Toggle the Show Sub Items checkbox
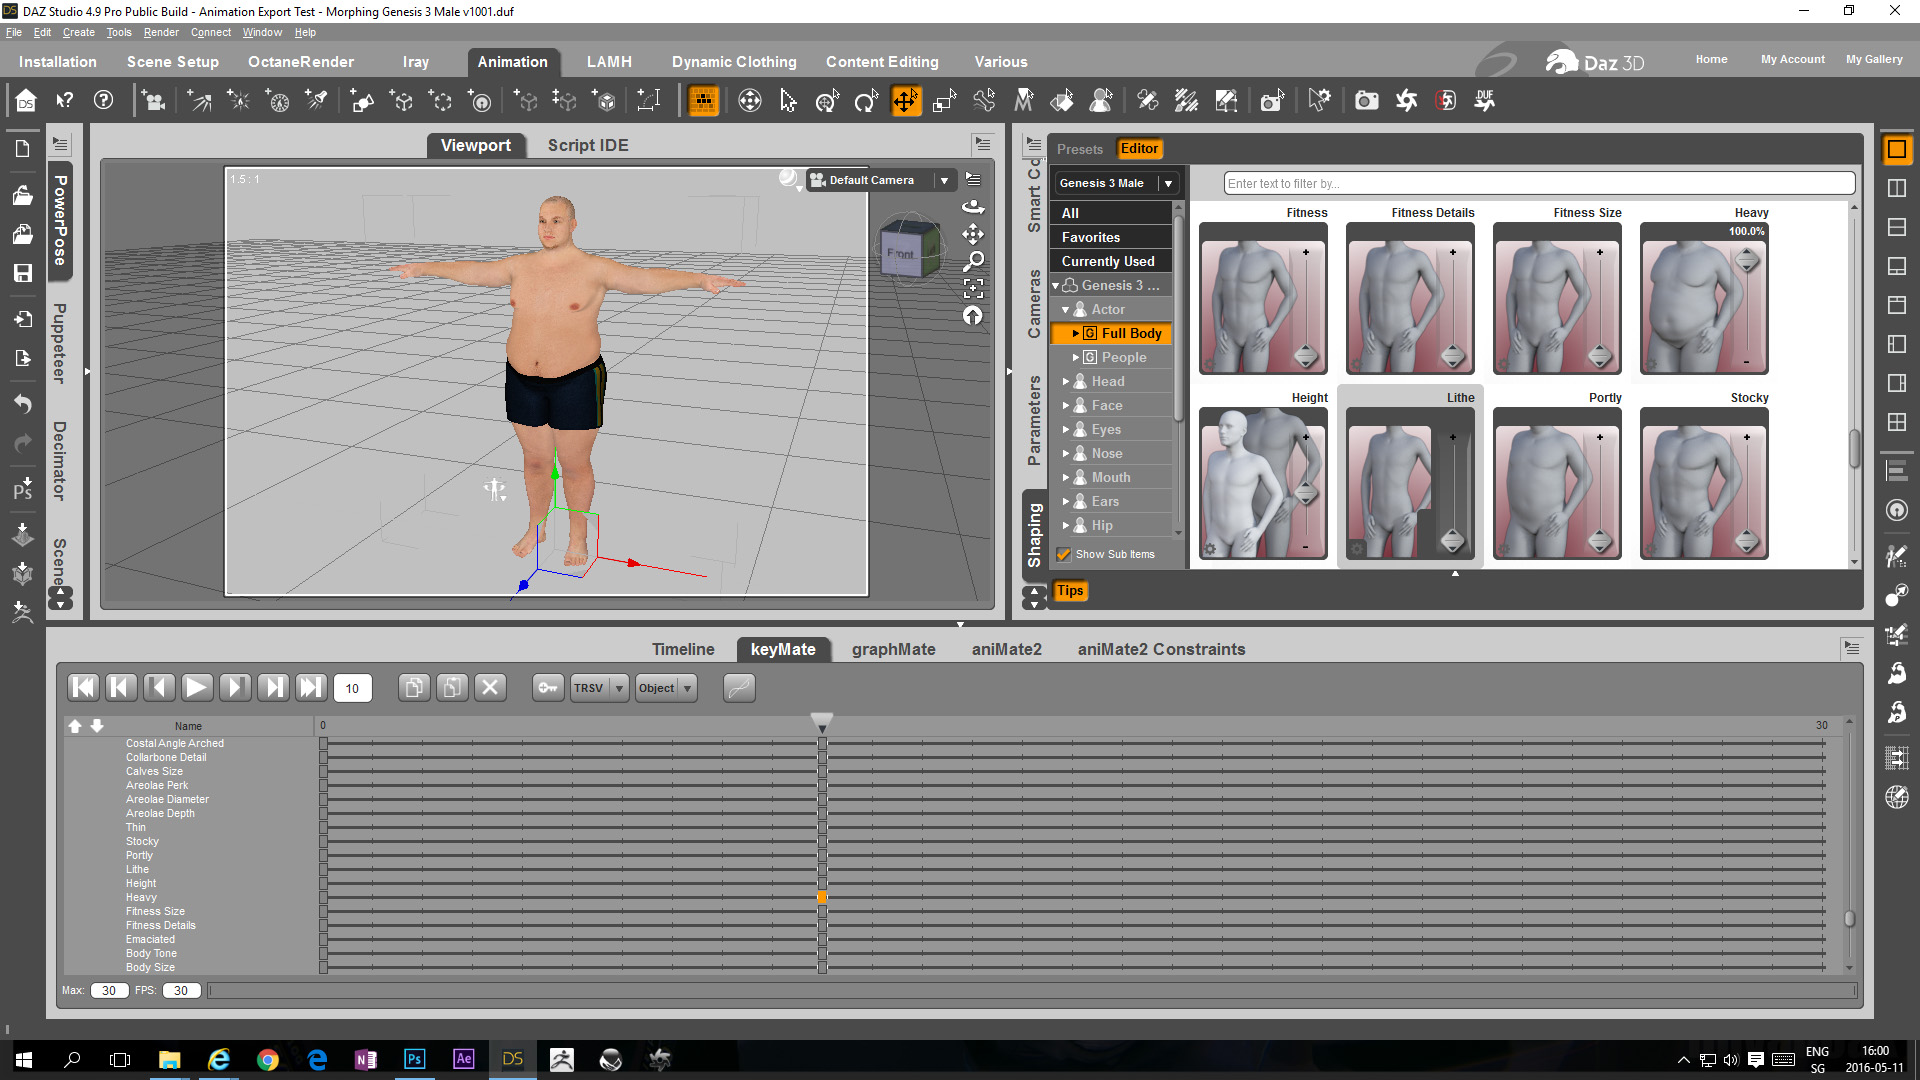Screen dimensions: 1920x1080 (x=1064, y=554)
